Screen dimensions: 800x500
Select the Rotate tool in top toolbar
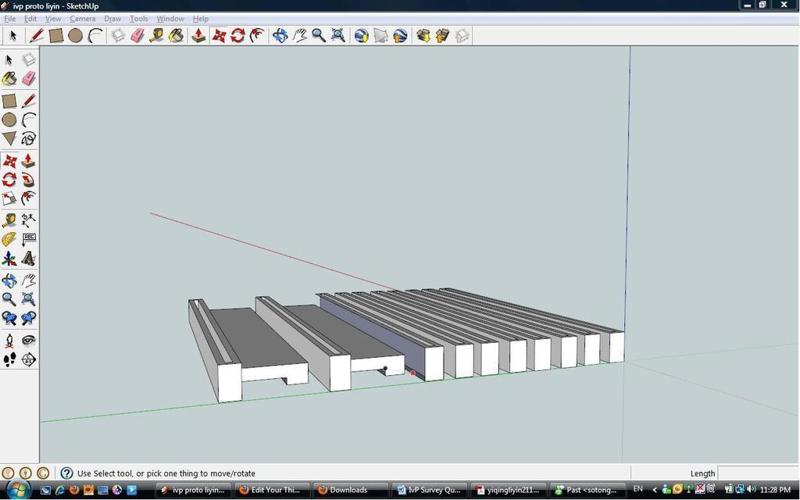click(x=238, y=36)
